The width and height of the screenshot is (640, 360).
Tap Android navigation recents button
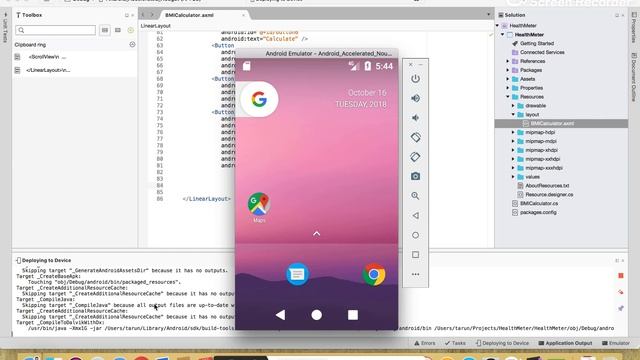pos(353,315)
